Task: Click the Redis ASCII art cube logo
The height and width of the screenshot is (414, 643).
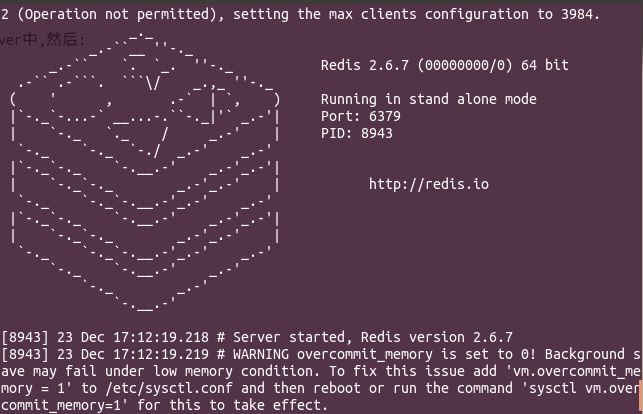Action: point(145,172)
